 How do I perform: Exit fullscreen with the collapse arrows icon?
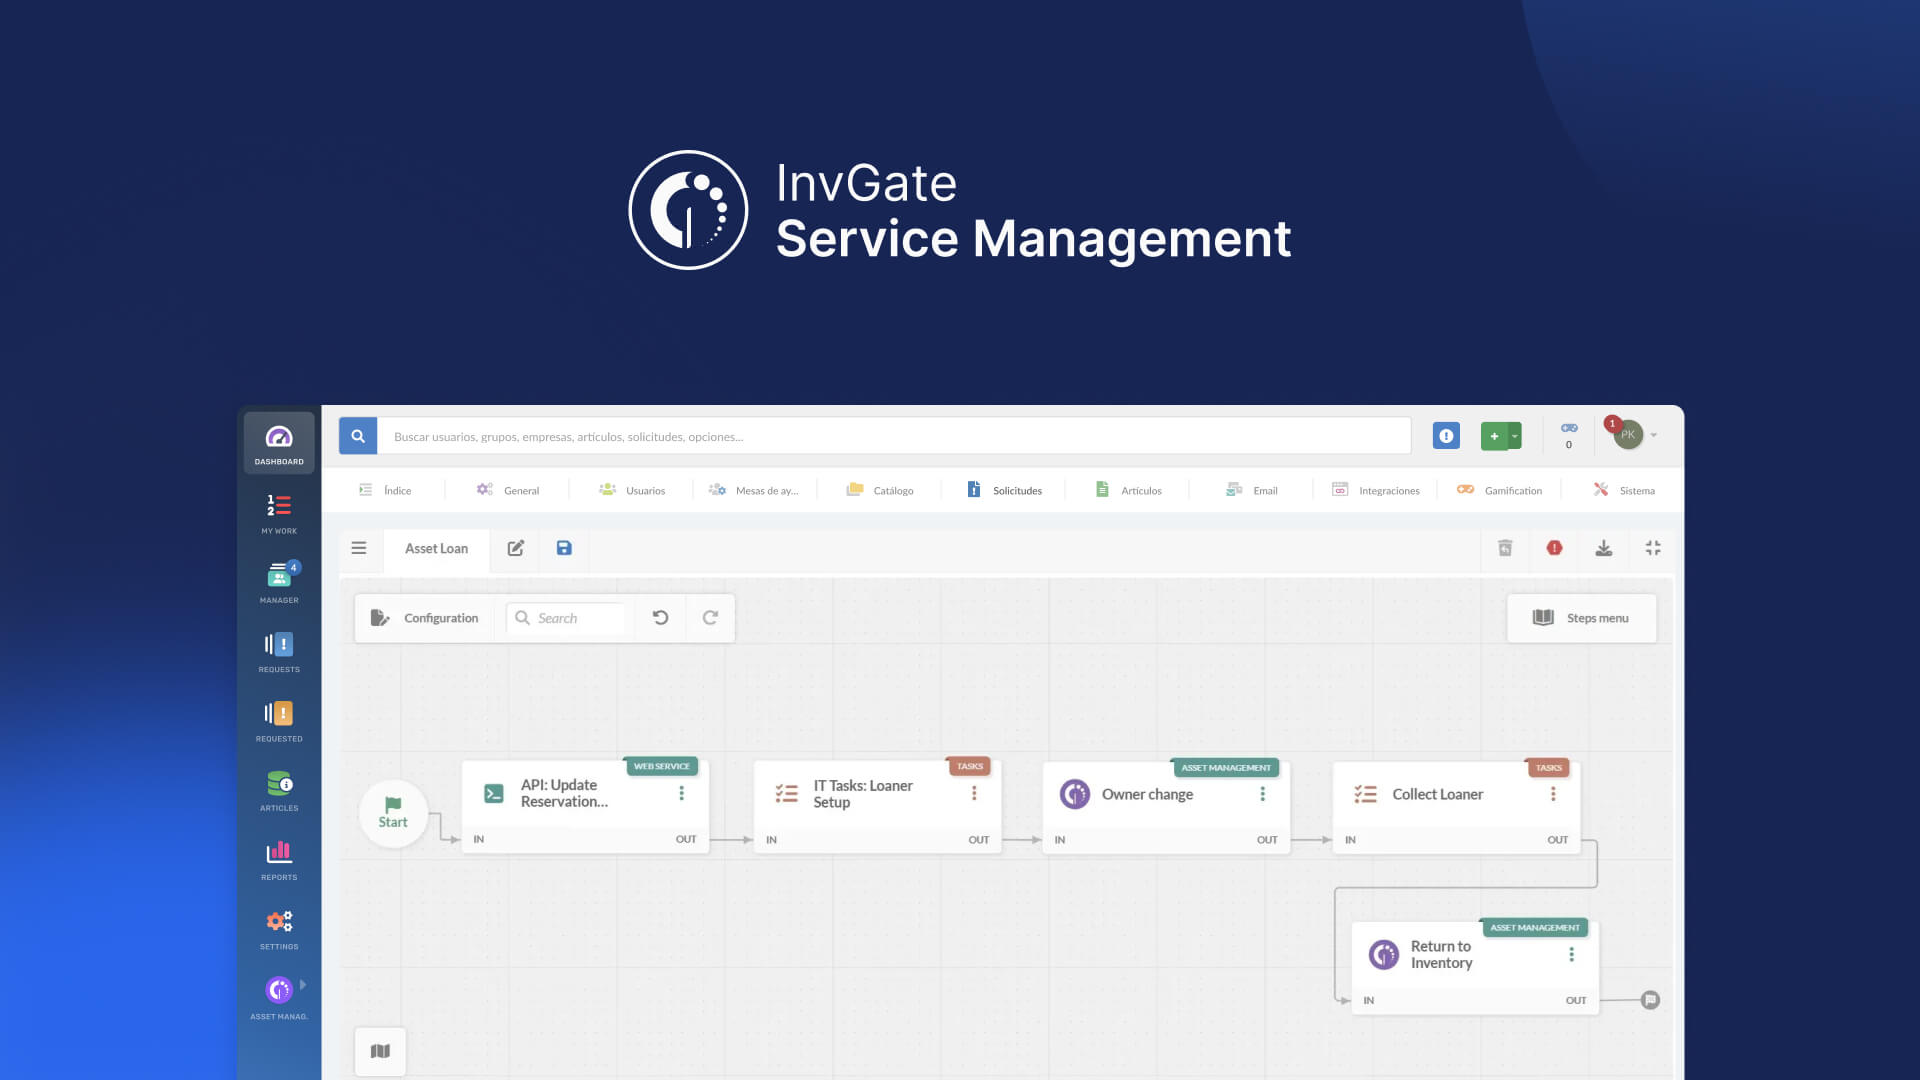pos(1653,548)
